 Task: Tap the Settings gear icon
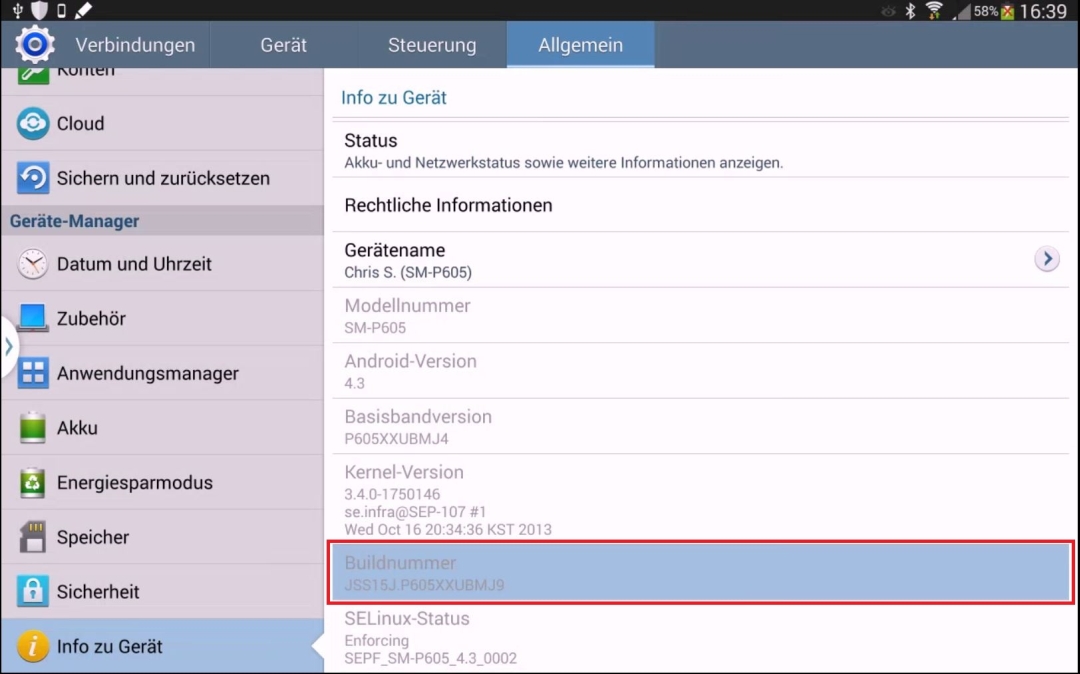click(x=34, y=45)
